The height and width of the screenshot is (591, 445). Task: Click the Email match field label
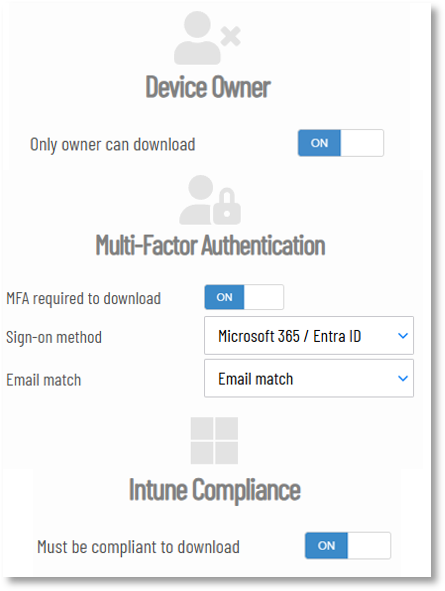44,380
